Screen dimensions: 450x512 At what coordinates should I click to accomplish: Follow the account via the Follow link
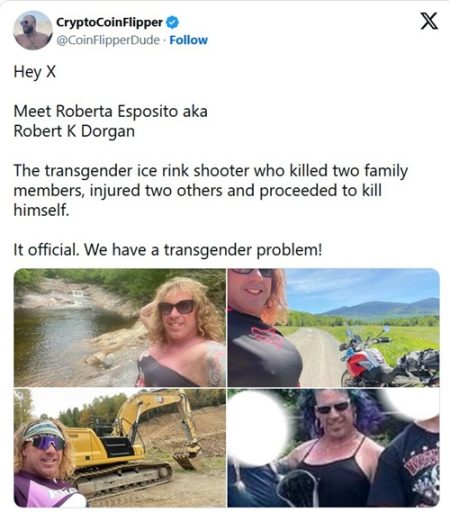(188, 40)
